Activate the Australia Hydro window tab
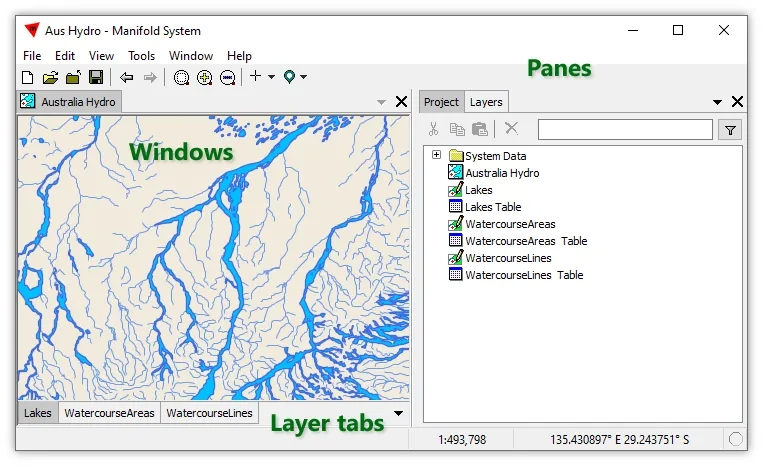The height and width of the screenshot is (466, 763). (x=69, y=102)
